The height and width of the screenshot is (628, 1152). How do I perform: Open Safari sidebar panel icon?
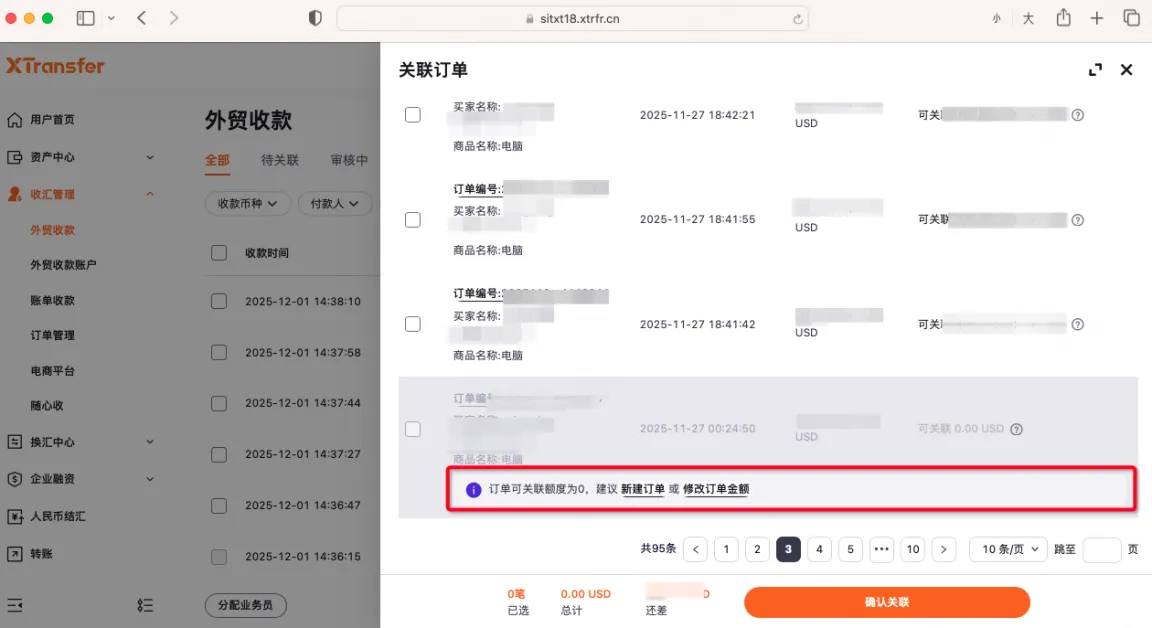tap(85, 18)
